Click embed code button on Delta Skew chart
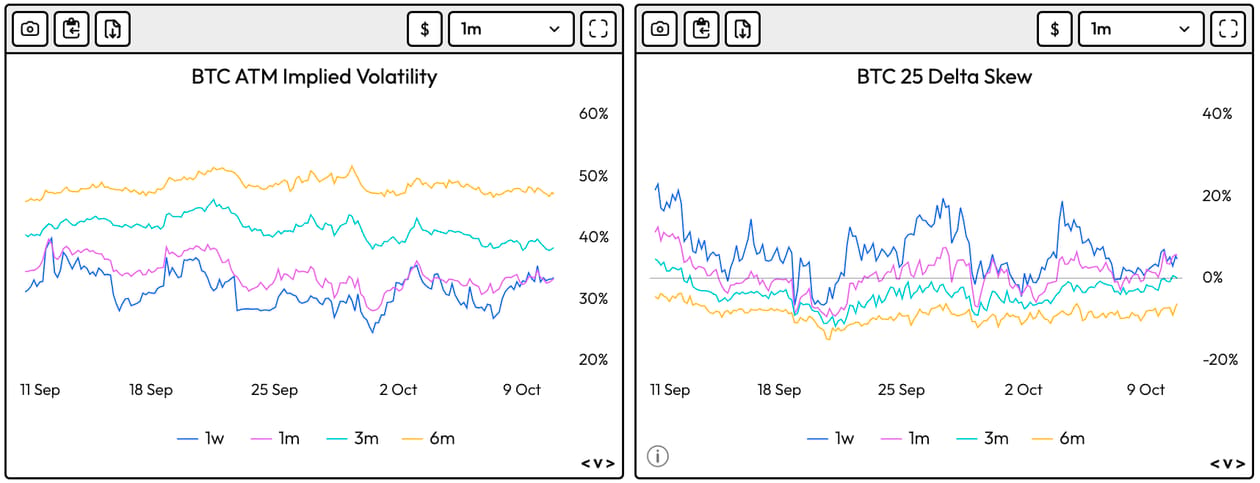The height and width of the screenshot is (483, 1260). (x=1228, y=463)
